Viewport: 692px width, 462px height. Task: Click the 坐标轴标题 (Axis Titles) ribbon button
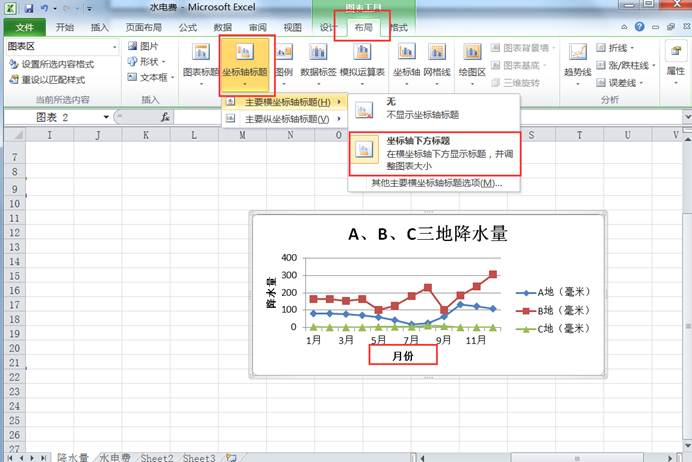(246, 60)
